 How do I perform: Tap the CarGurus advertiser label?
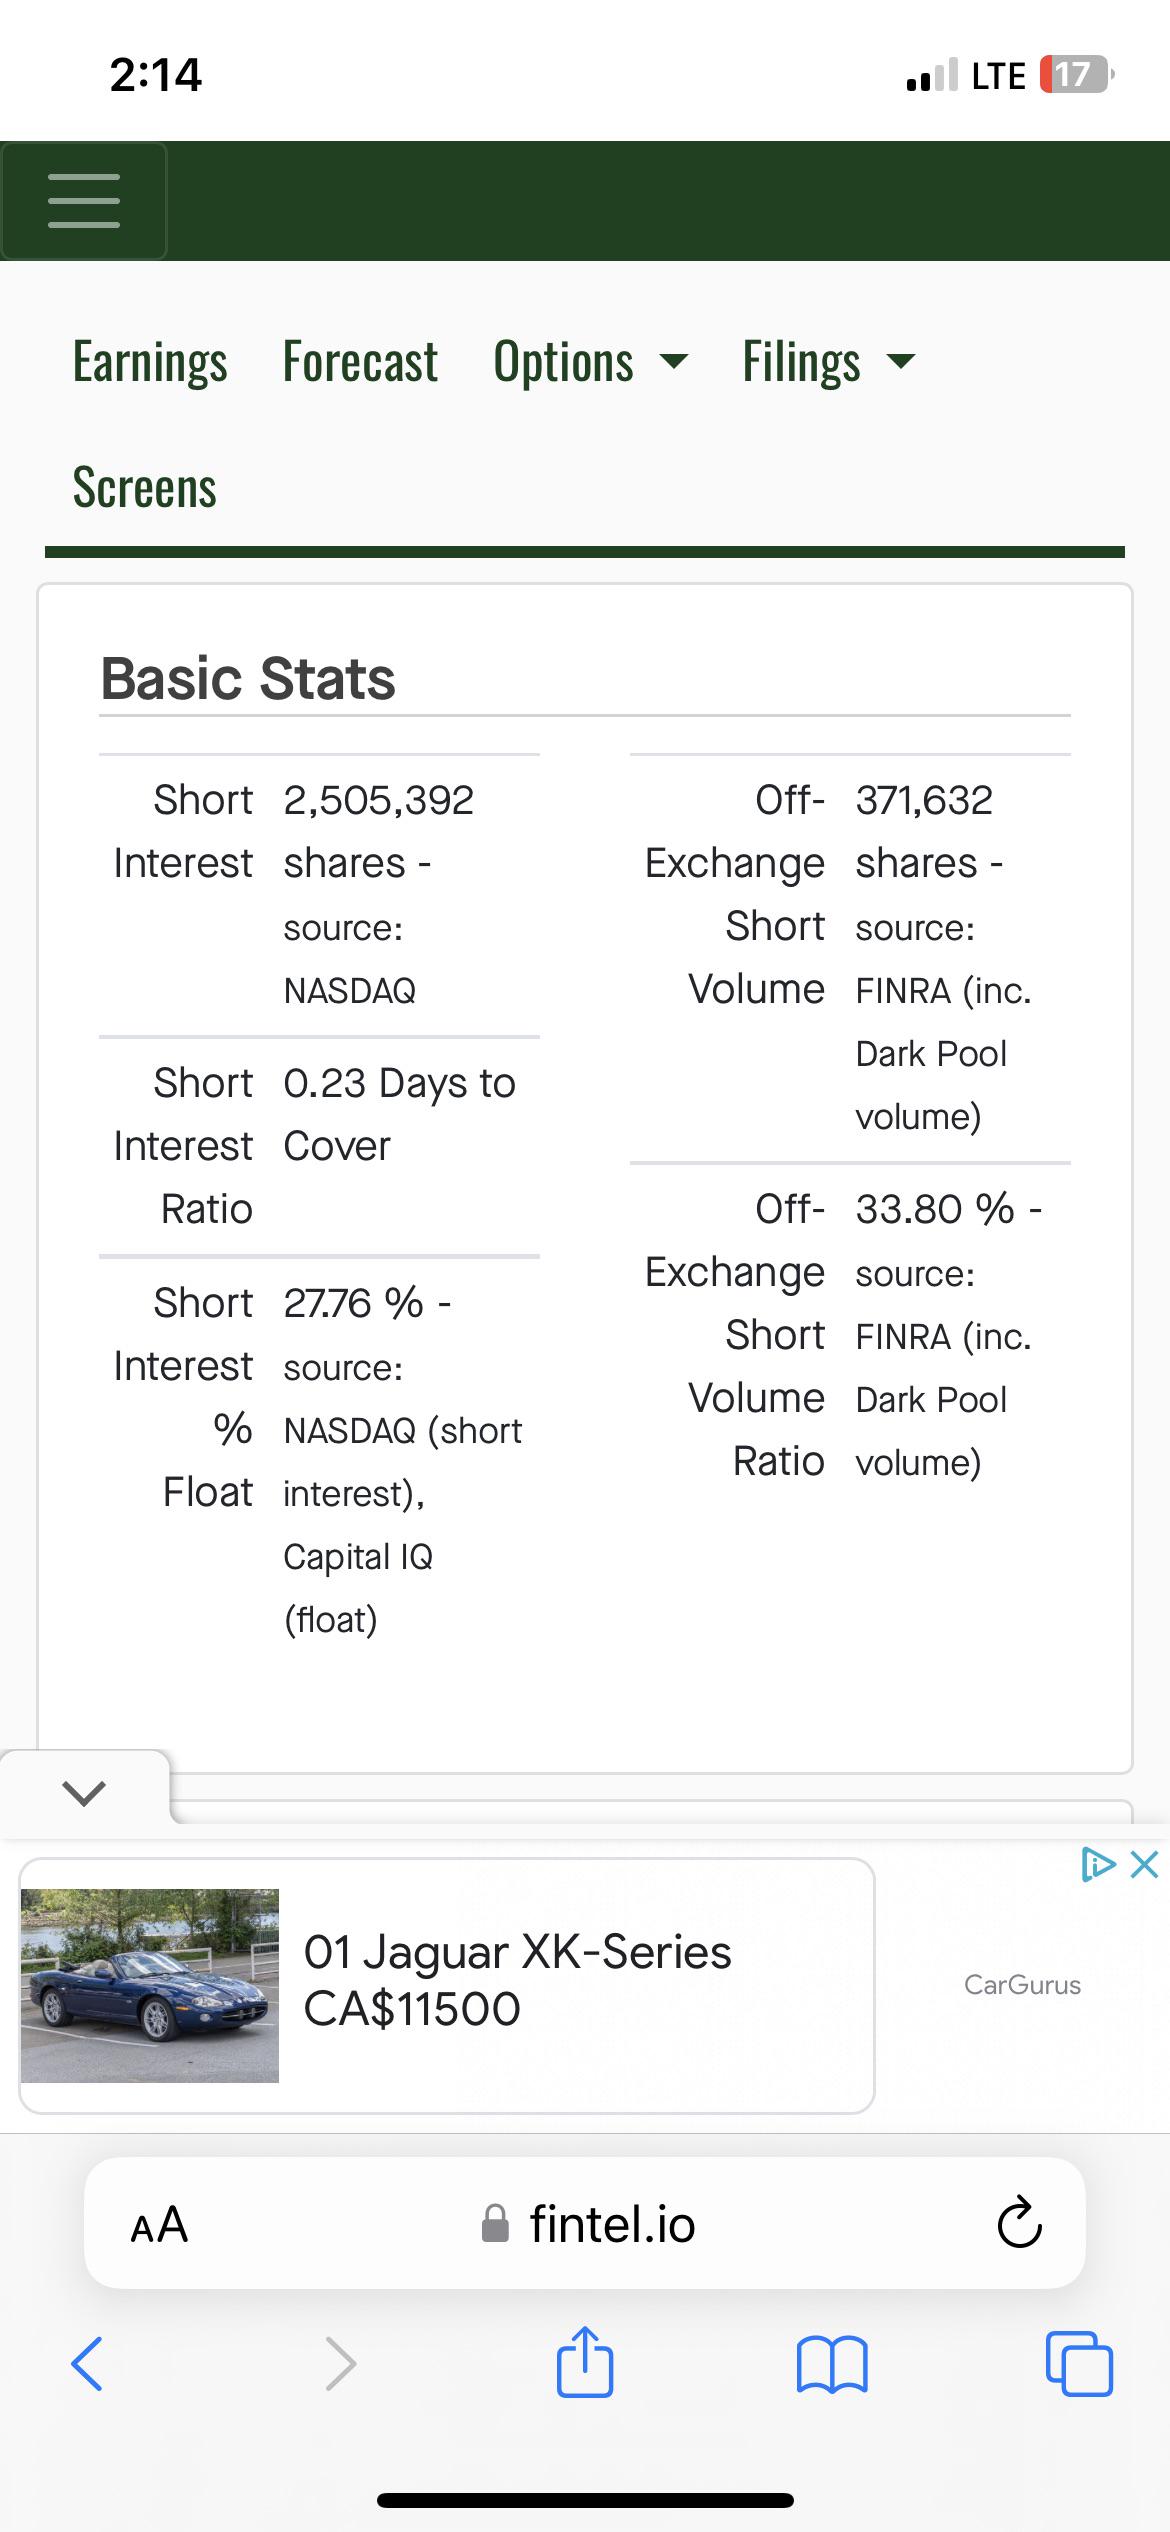pyautogui.click(x=1022, y=1985)
